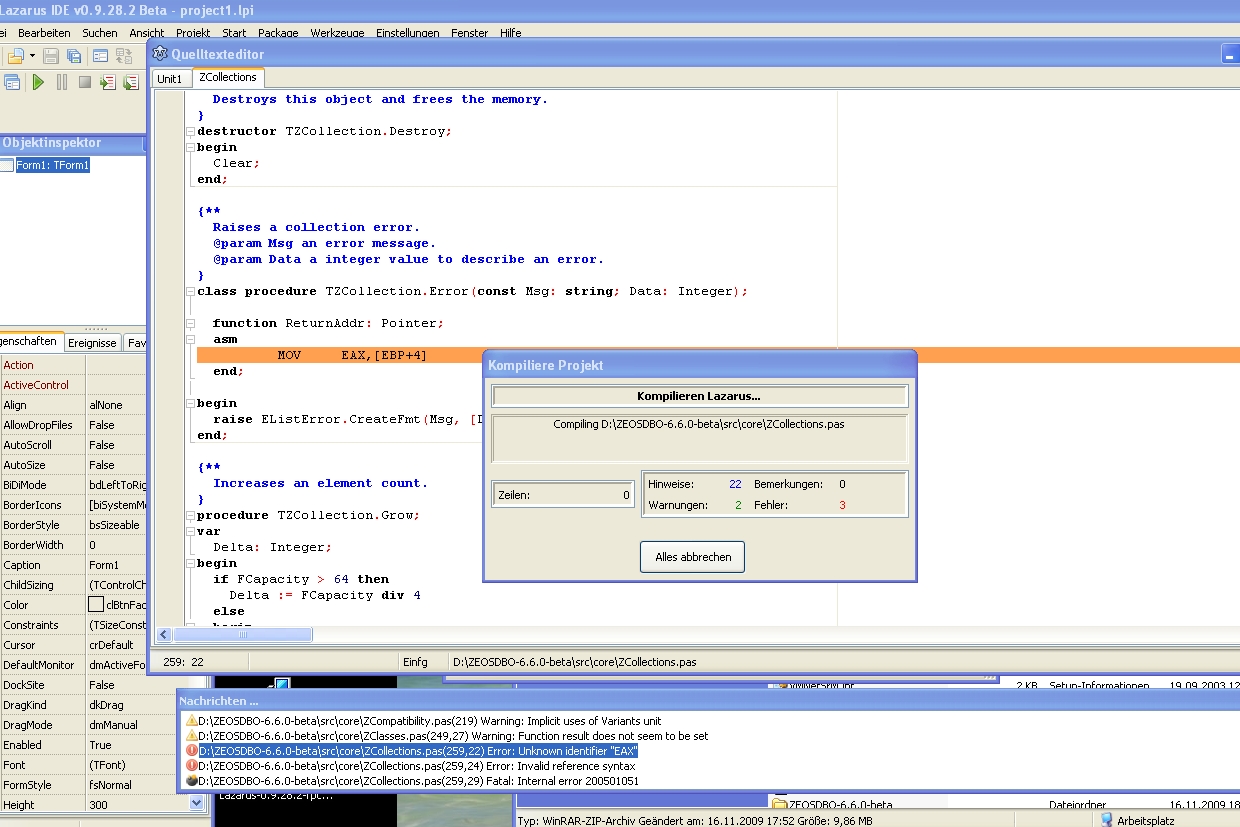Select the 'Invalid reference syntax' error message
1240x827 pixels.
(x=418, y=766)
